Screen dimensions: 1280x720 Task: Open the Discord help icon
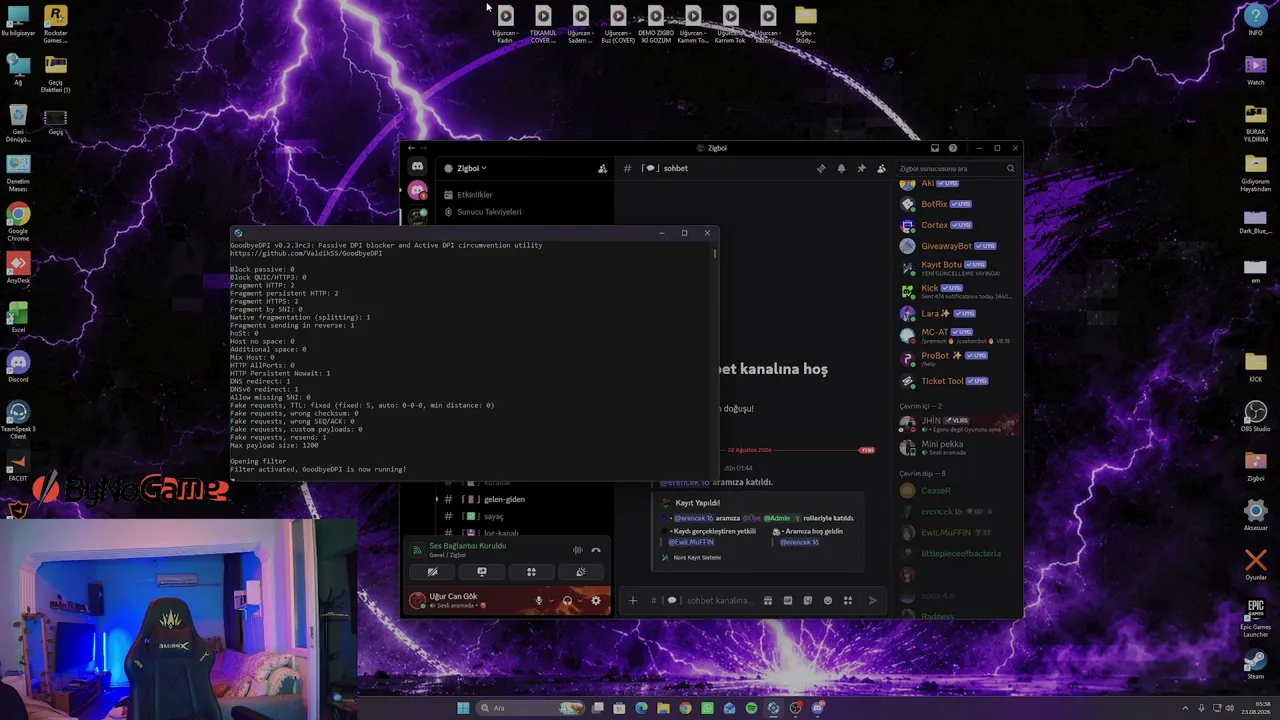tap(953, 148)
